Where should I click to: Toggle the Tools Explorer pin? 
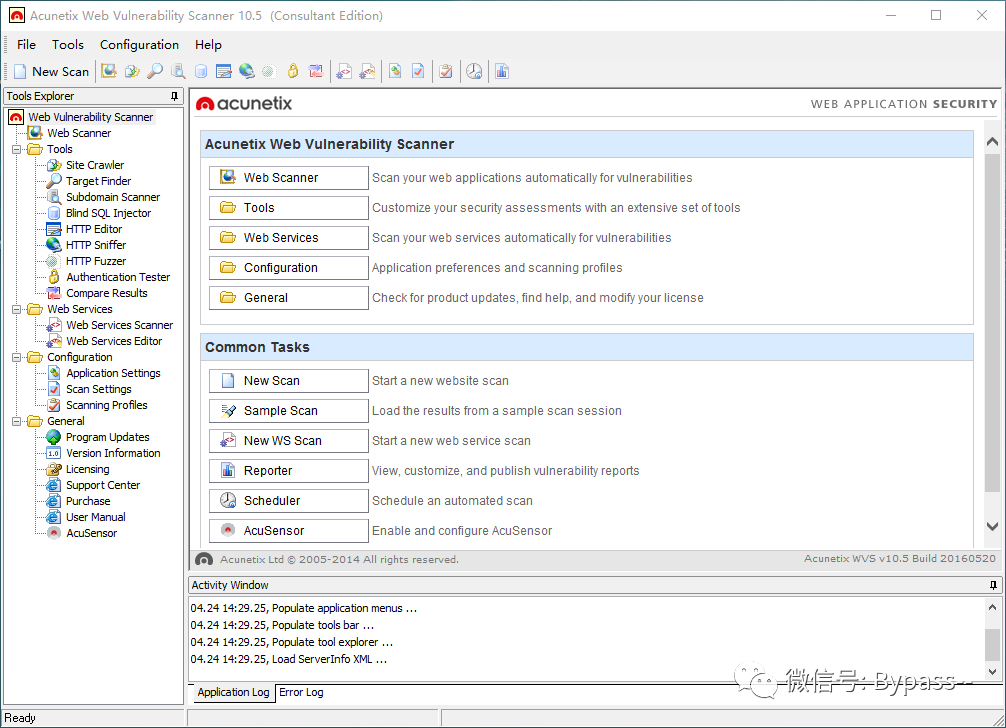tap(174, 96)
